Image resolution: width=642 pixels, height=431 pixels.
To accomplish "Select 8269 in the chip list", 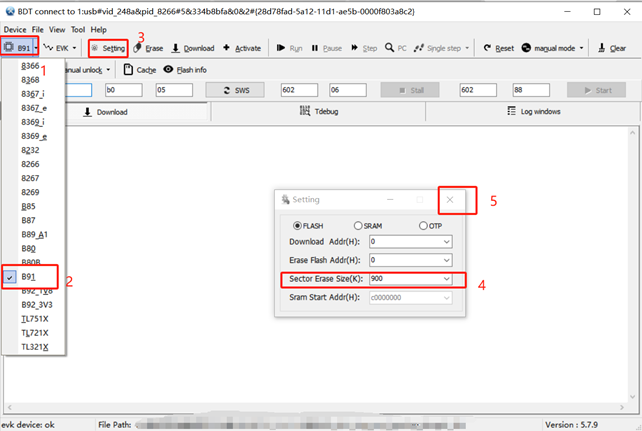I will (30, 191).
